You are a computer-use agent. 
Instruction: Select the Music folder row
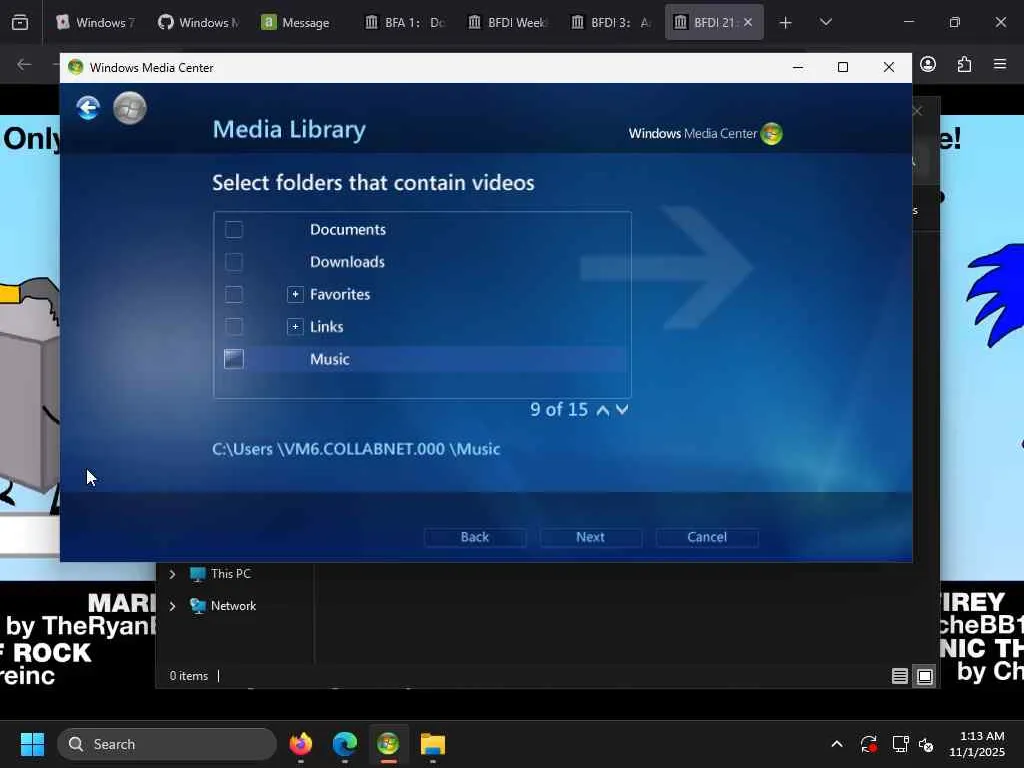coord(422,359)
